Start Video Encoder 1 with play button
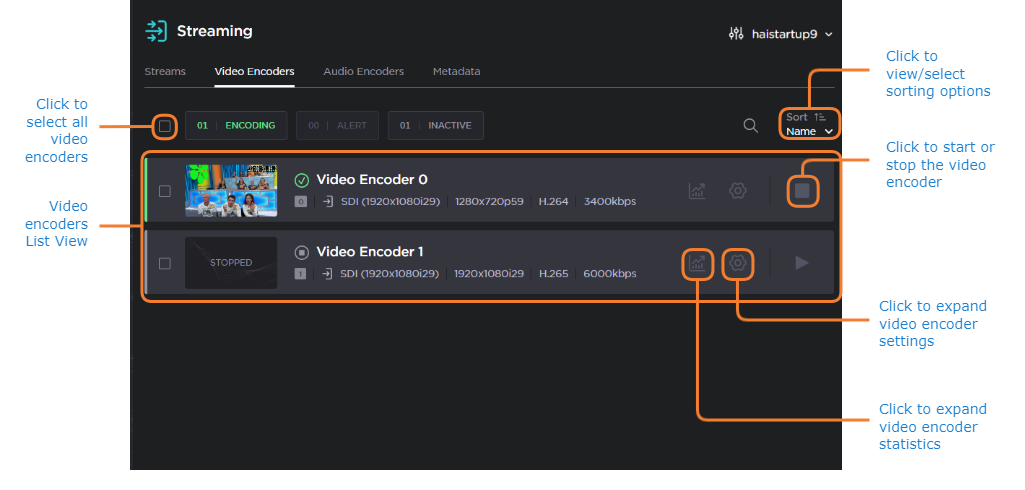 802,263
